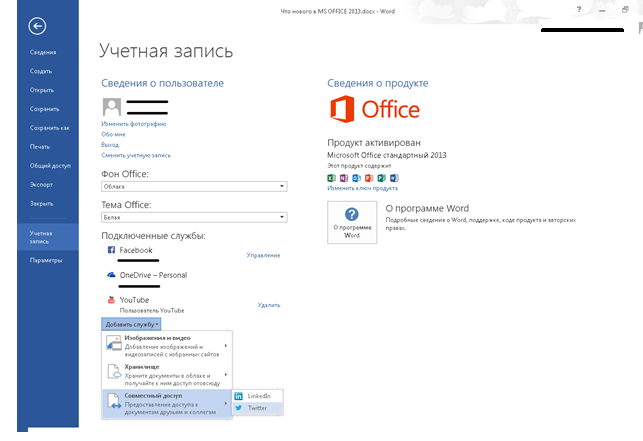
Task: Click the question mark Help icon in title bar
Action: (x=579, y=10)
